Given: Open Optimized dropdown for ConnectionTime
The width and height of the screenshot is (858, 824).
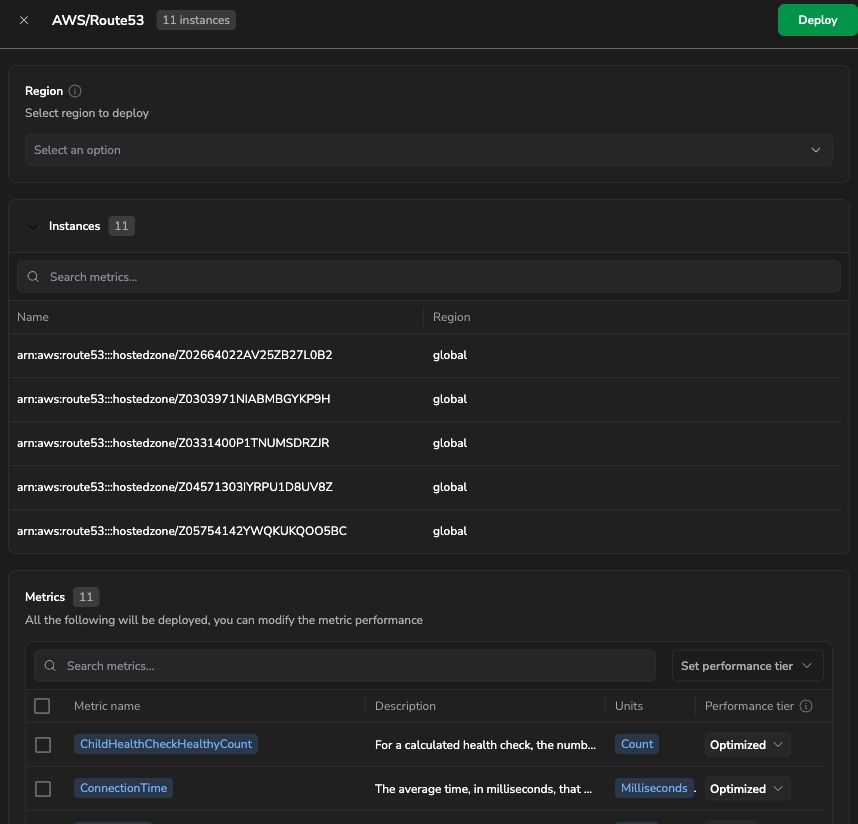Looking at the screenshot, I should pos(747,788).
